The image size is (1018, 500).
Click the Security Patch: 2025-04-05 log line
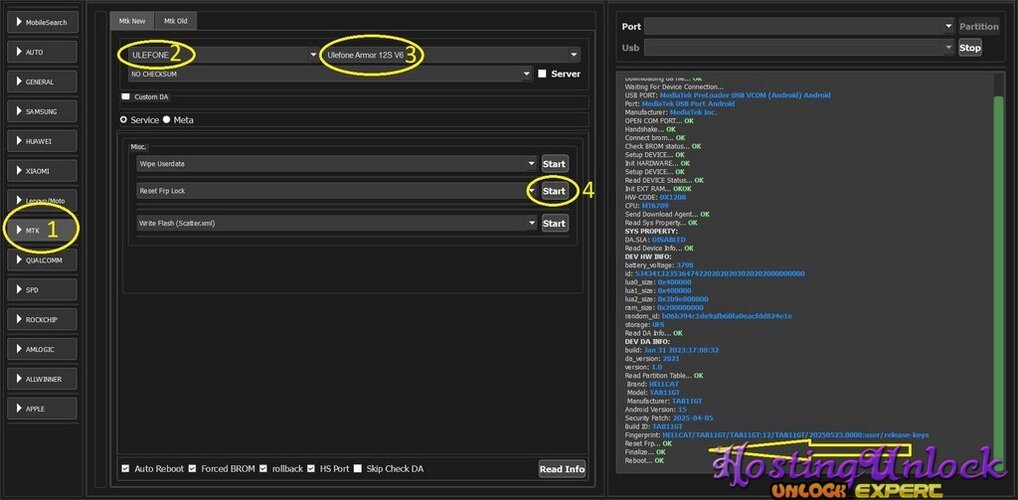point(669,418)
